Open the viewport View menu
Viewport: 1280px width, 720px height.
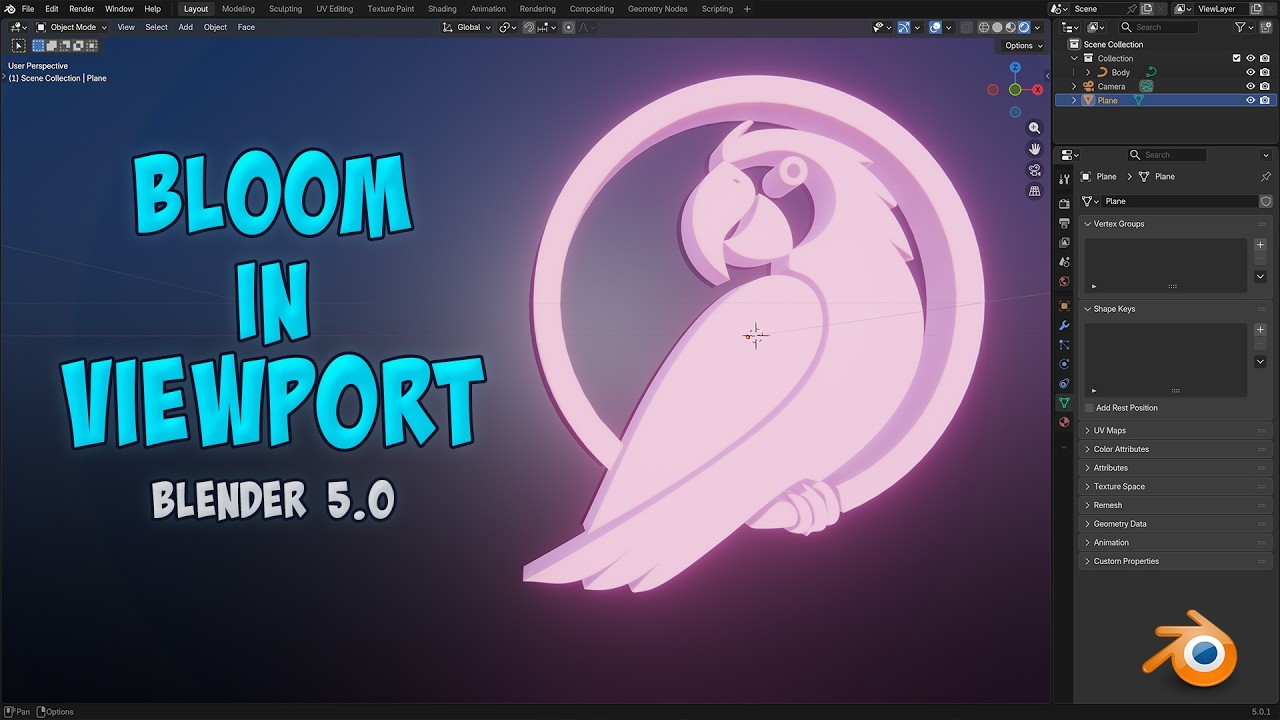point(126,27)
